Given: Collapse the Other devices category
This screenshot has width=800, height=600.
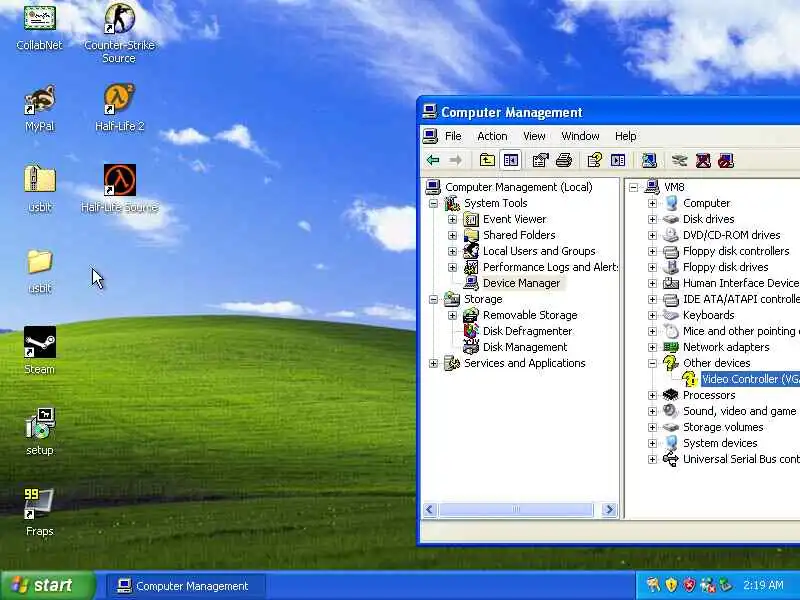Looking at the screenshot, I should point(652,363).
